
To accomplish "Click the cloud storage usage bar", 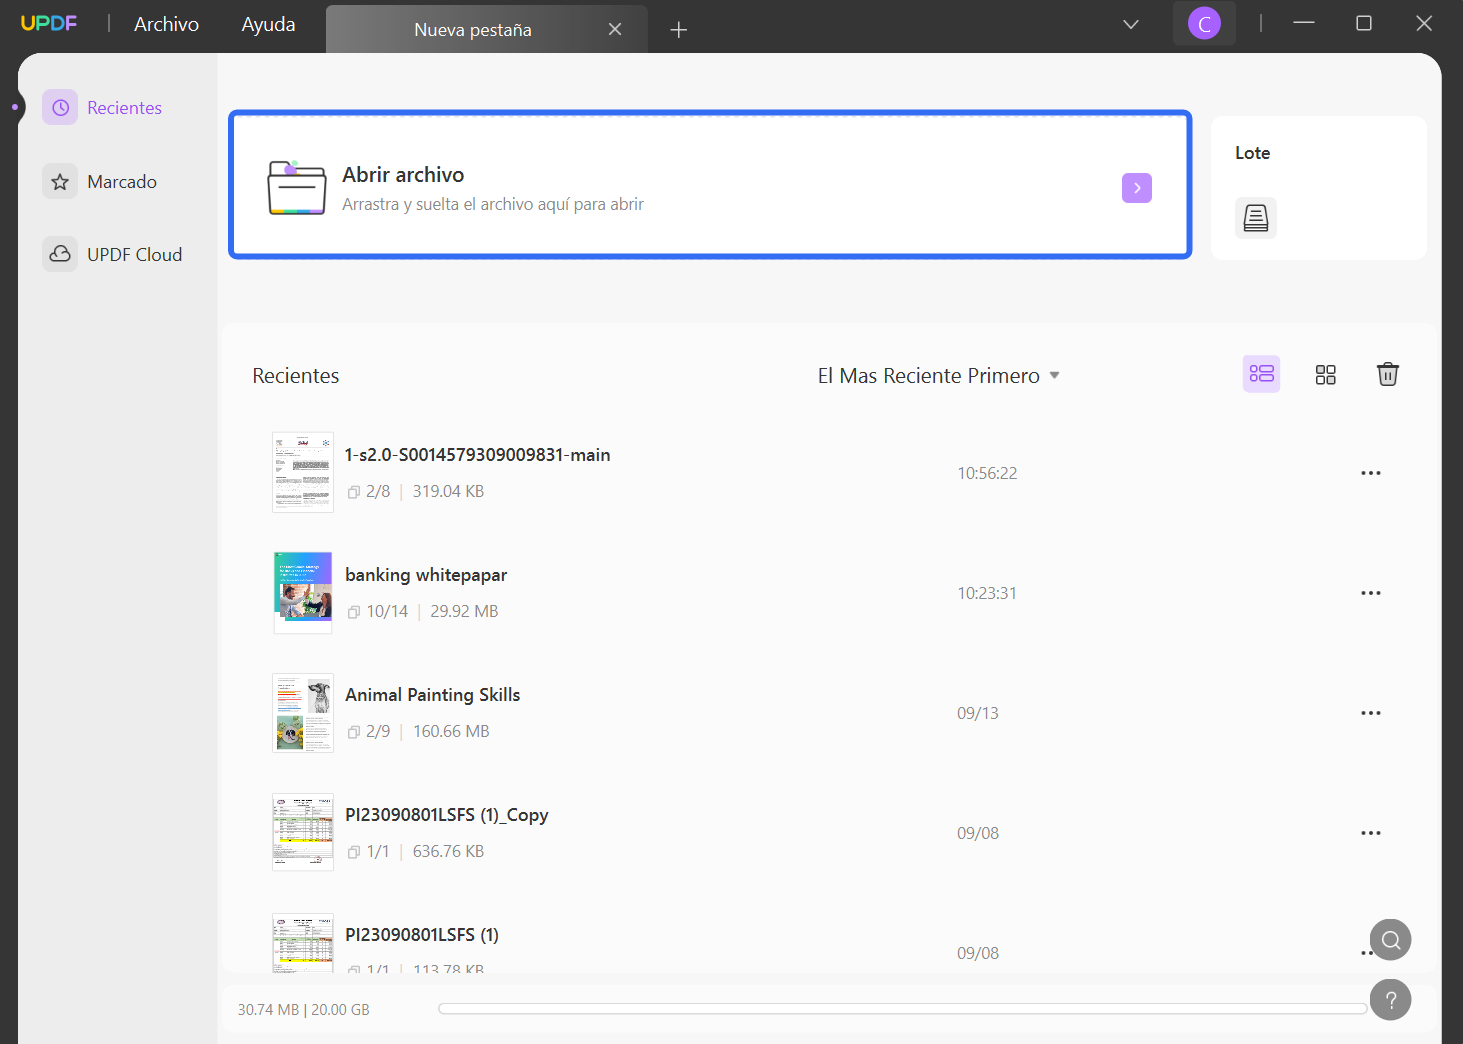I will click(x=900, y=1008).
